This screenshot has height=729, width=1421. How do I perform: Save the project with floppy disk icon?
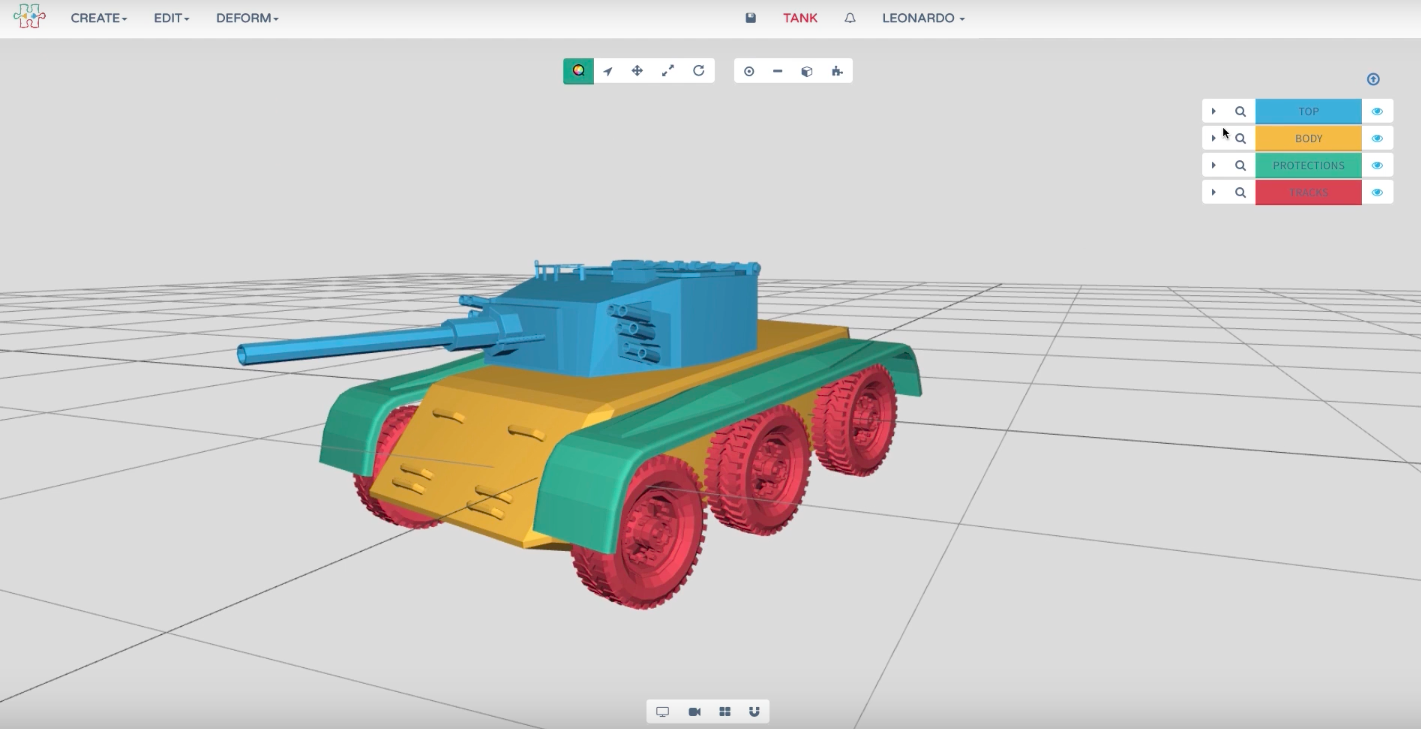(x=751, y=18)
